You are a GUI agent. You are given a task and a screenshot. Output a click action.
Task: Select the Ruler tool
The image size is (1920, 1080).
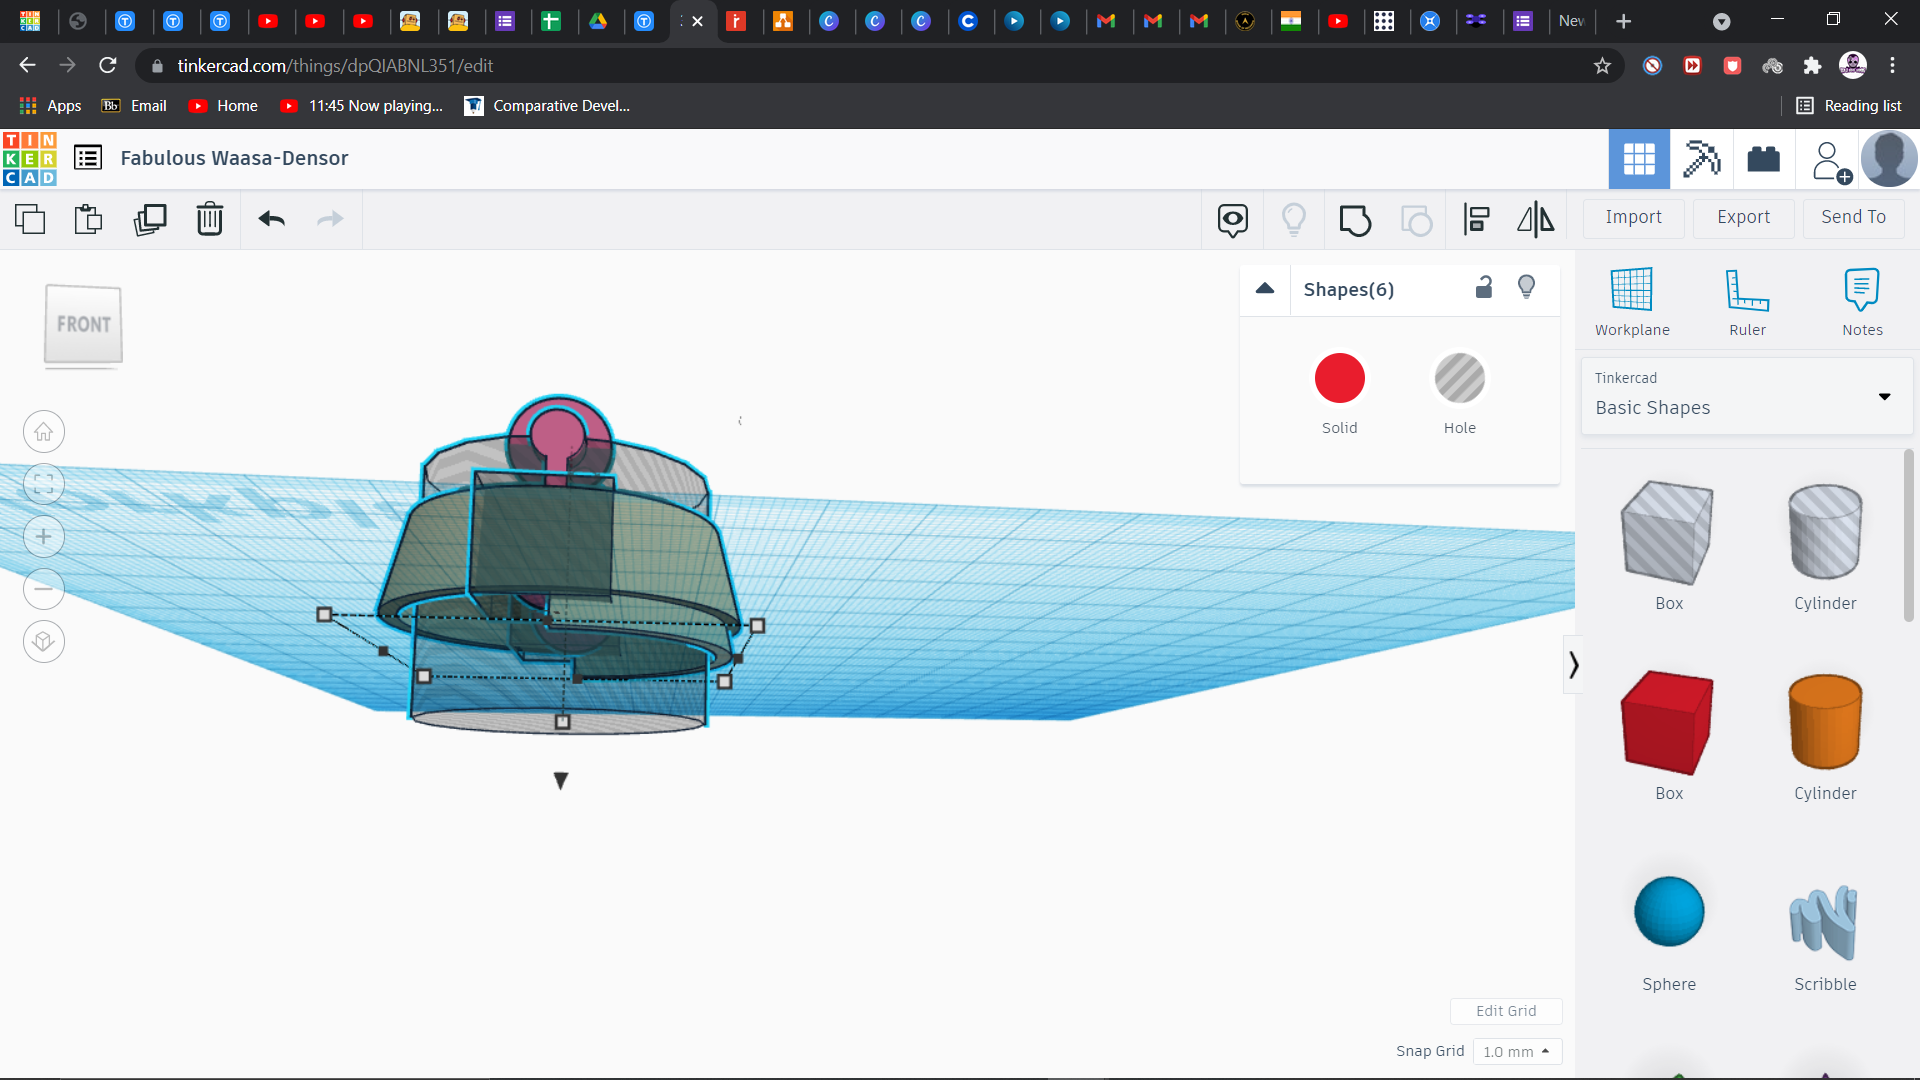(1747, 300)
